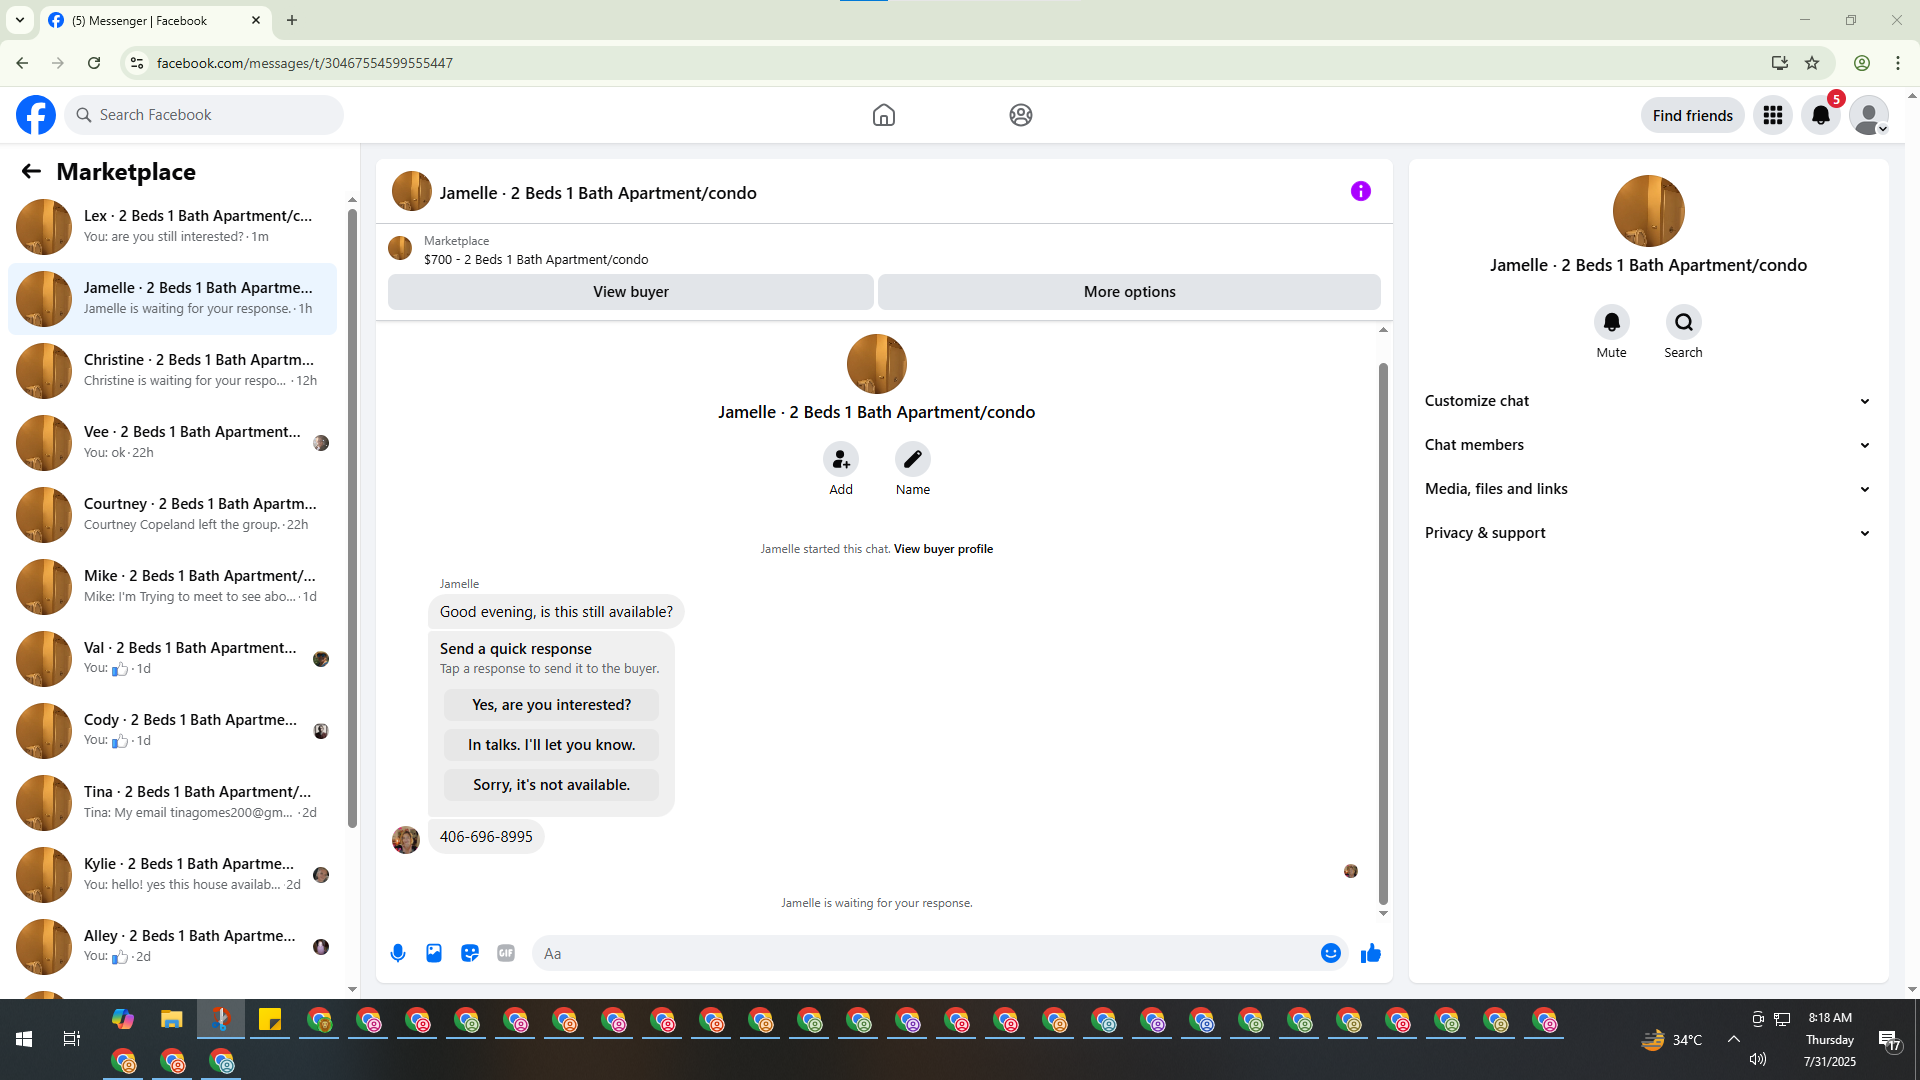Send a thumbs-up like

coord(1370,953)
